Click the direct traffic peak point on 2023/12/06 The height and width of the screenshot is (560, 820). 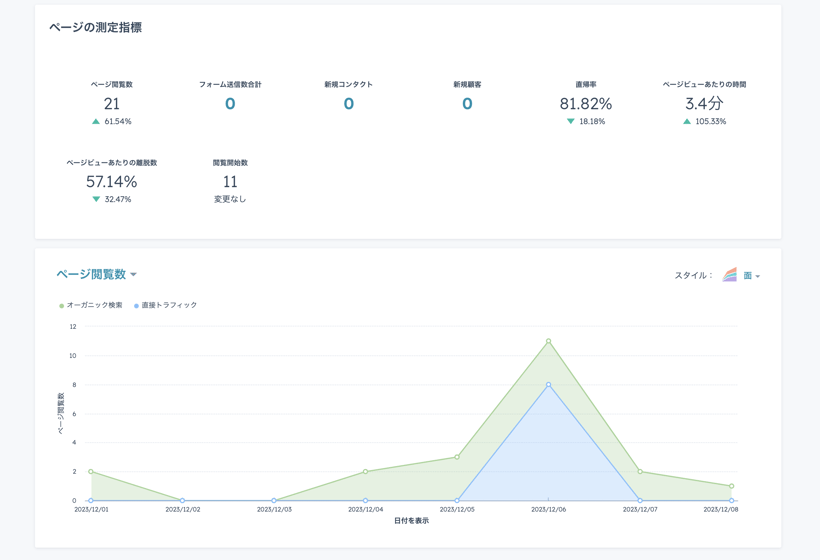(549, 385)
